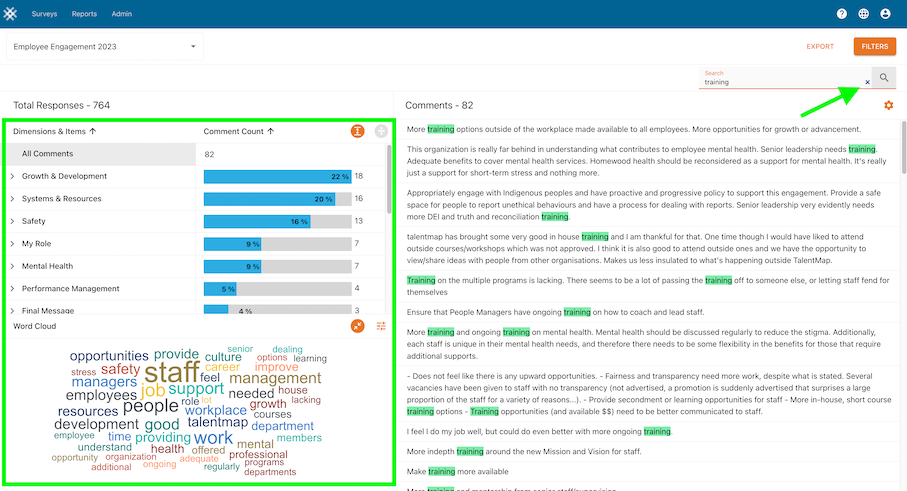Open the help question mark icon
The image size is (907, 491).
coord(842,13)
